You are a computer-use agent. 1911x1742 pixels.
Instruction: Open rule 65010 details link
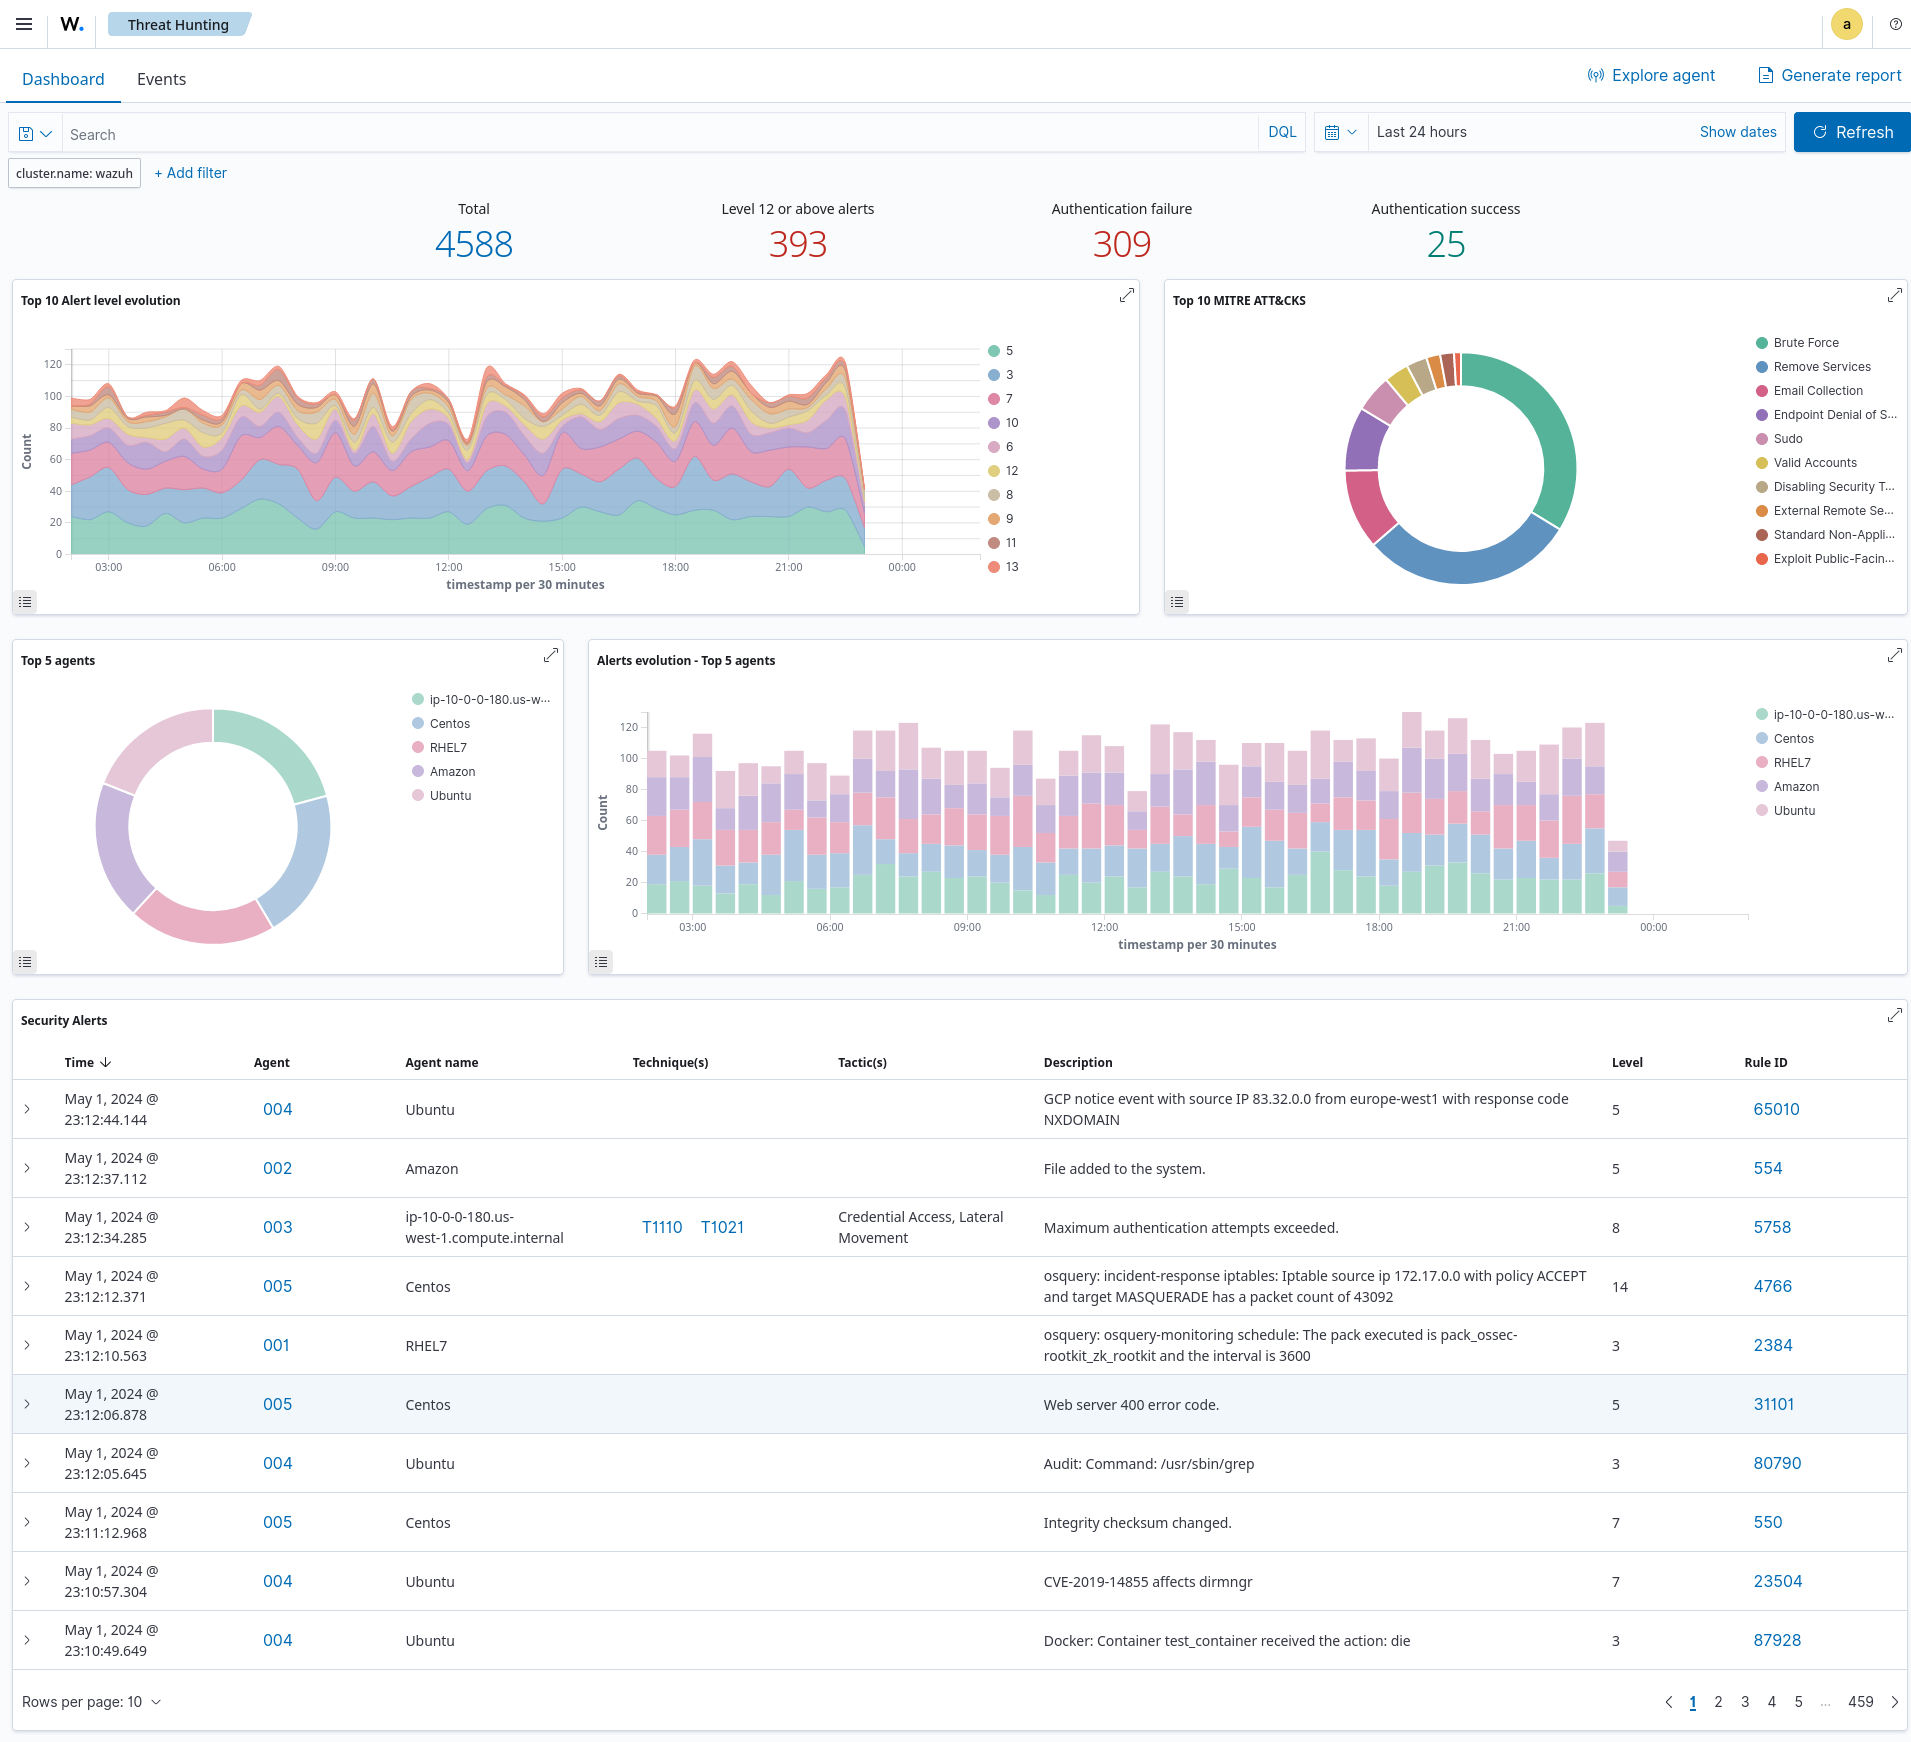coord(1776,1109)
